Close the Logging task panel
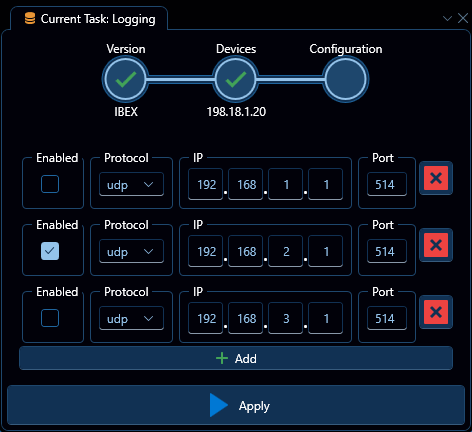The image size is (472, 432). coord(463,18)
